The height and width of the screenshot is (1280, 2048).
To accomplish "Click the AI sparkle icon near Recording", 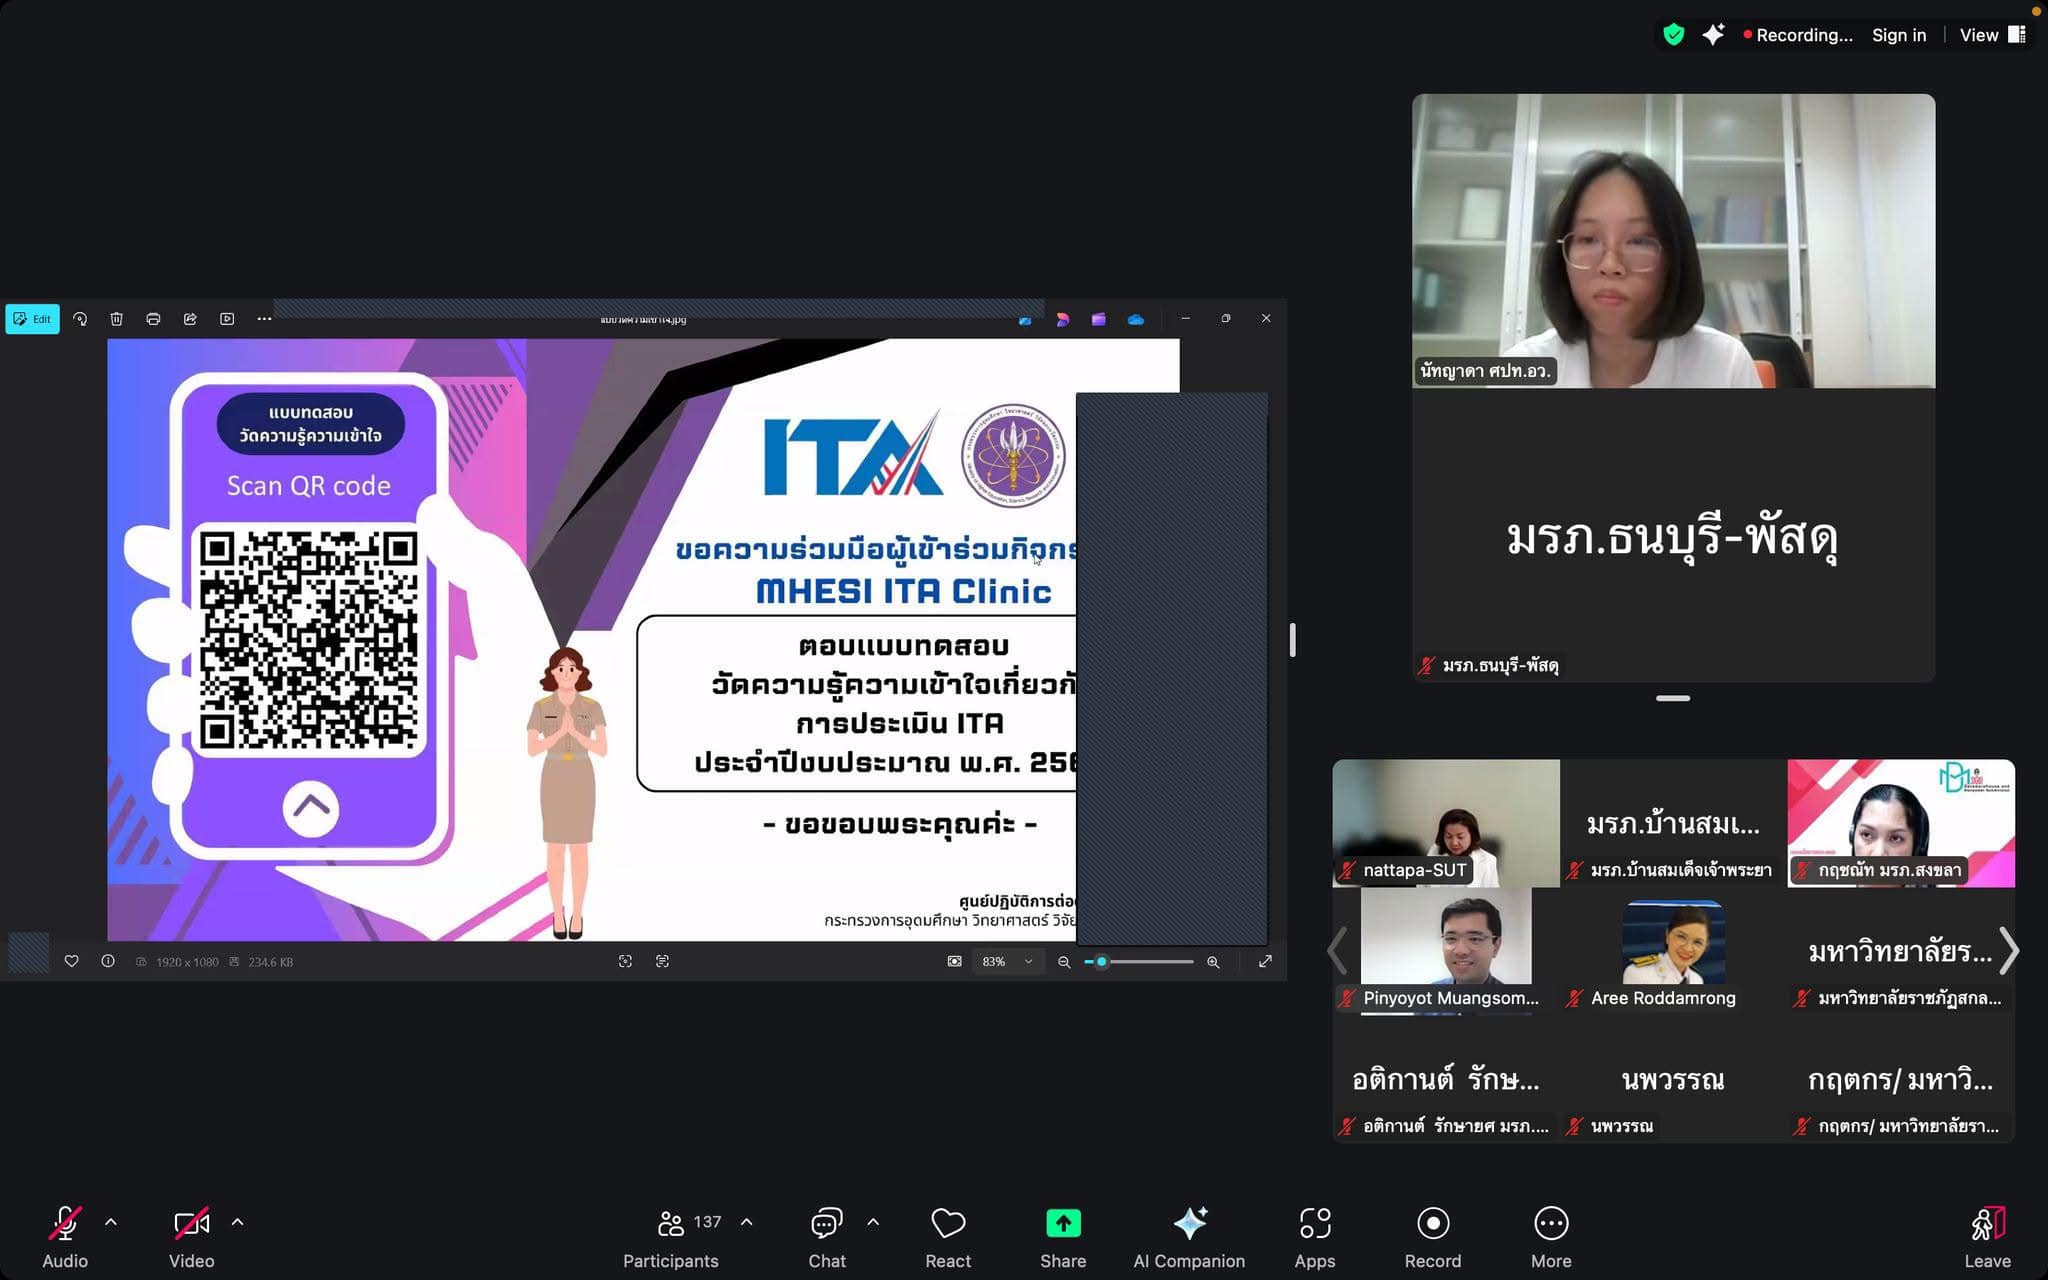I will [1713, 35].
